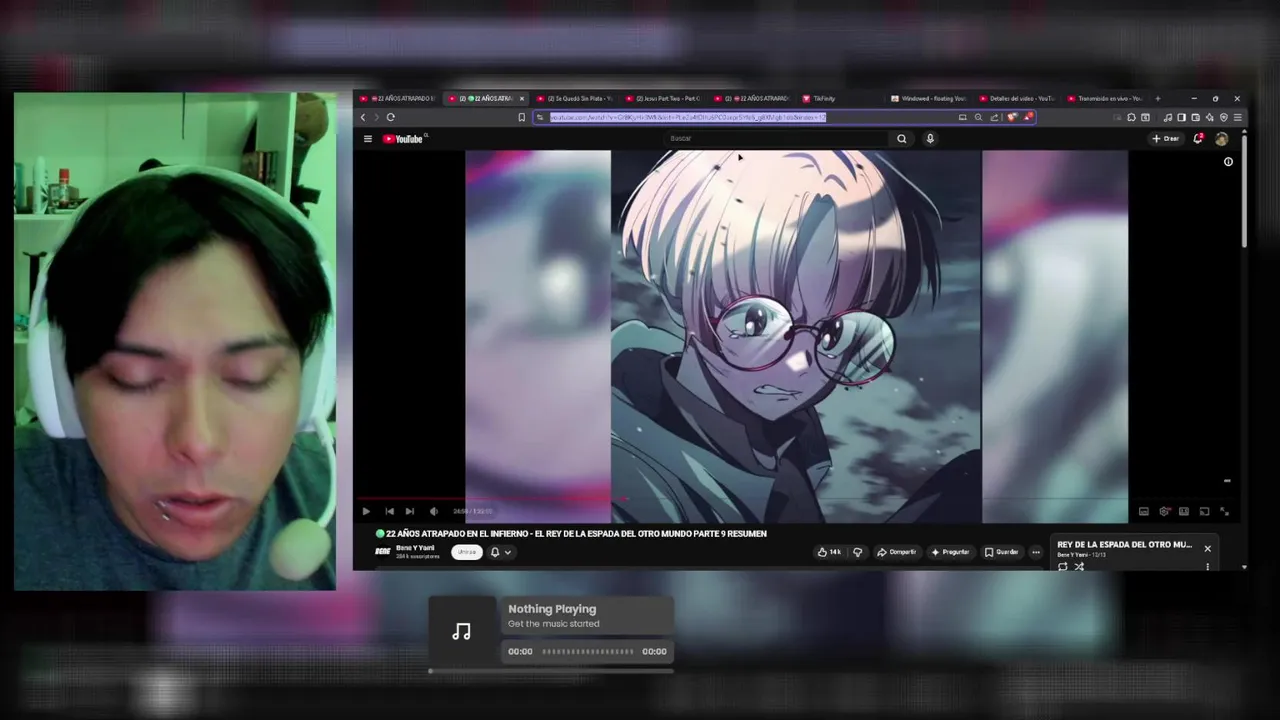1280x720 pixels.
Task: Click the YouTube Buscar search field
Action: (778, 139)
